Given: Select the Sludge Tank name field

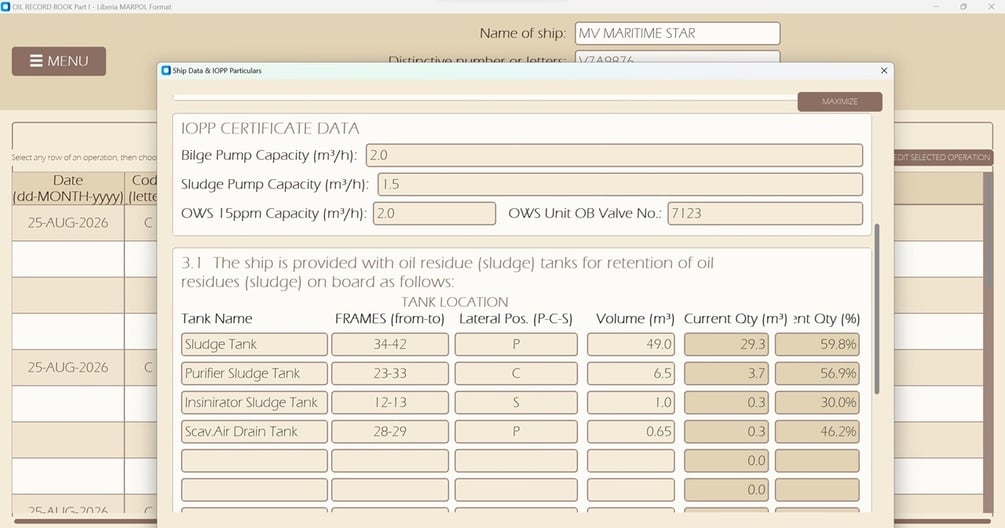Looking at the screenshot, I should click(x=254, y=344).
